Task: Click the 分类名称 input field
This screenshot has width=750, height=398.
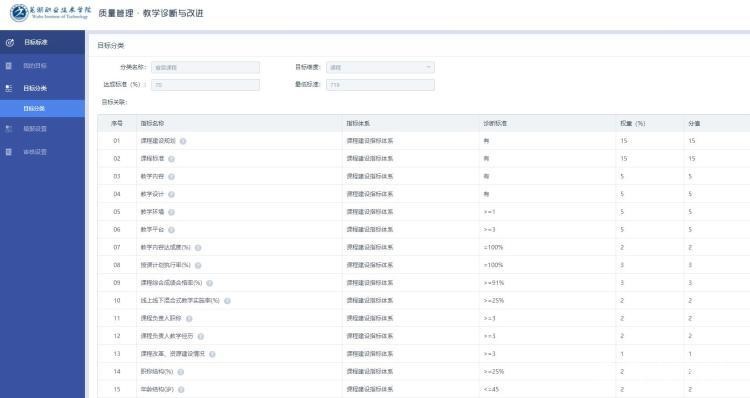Action: point(205,67)
